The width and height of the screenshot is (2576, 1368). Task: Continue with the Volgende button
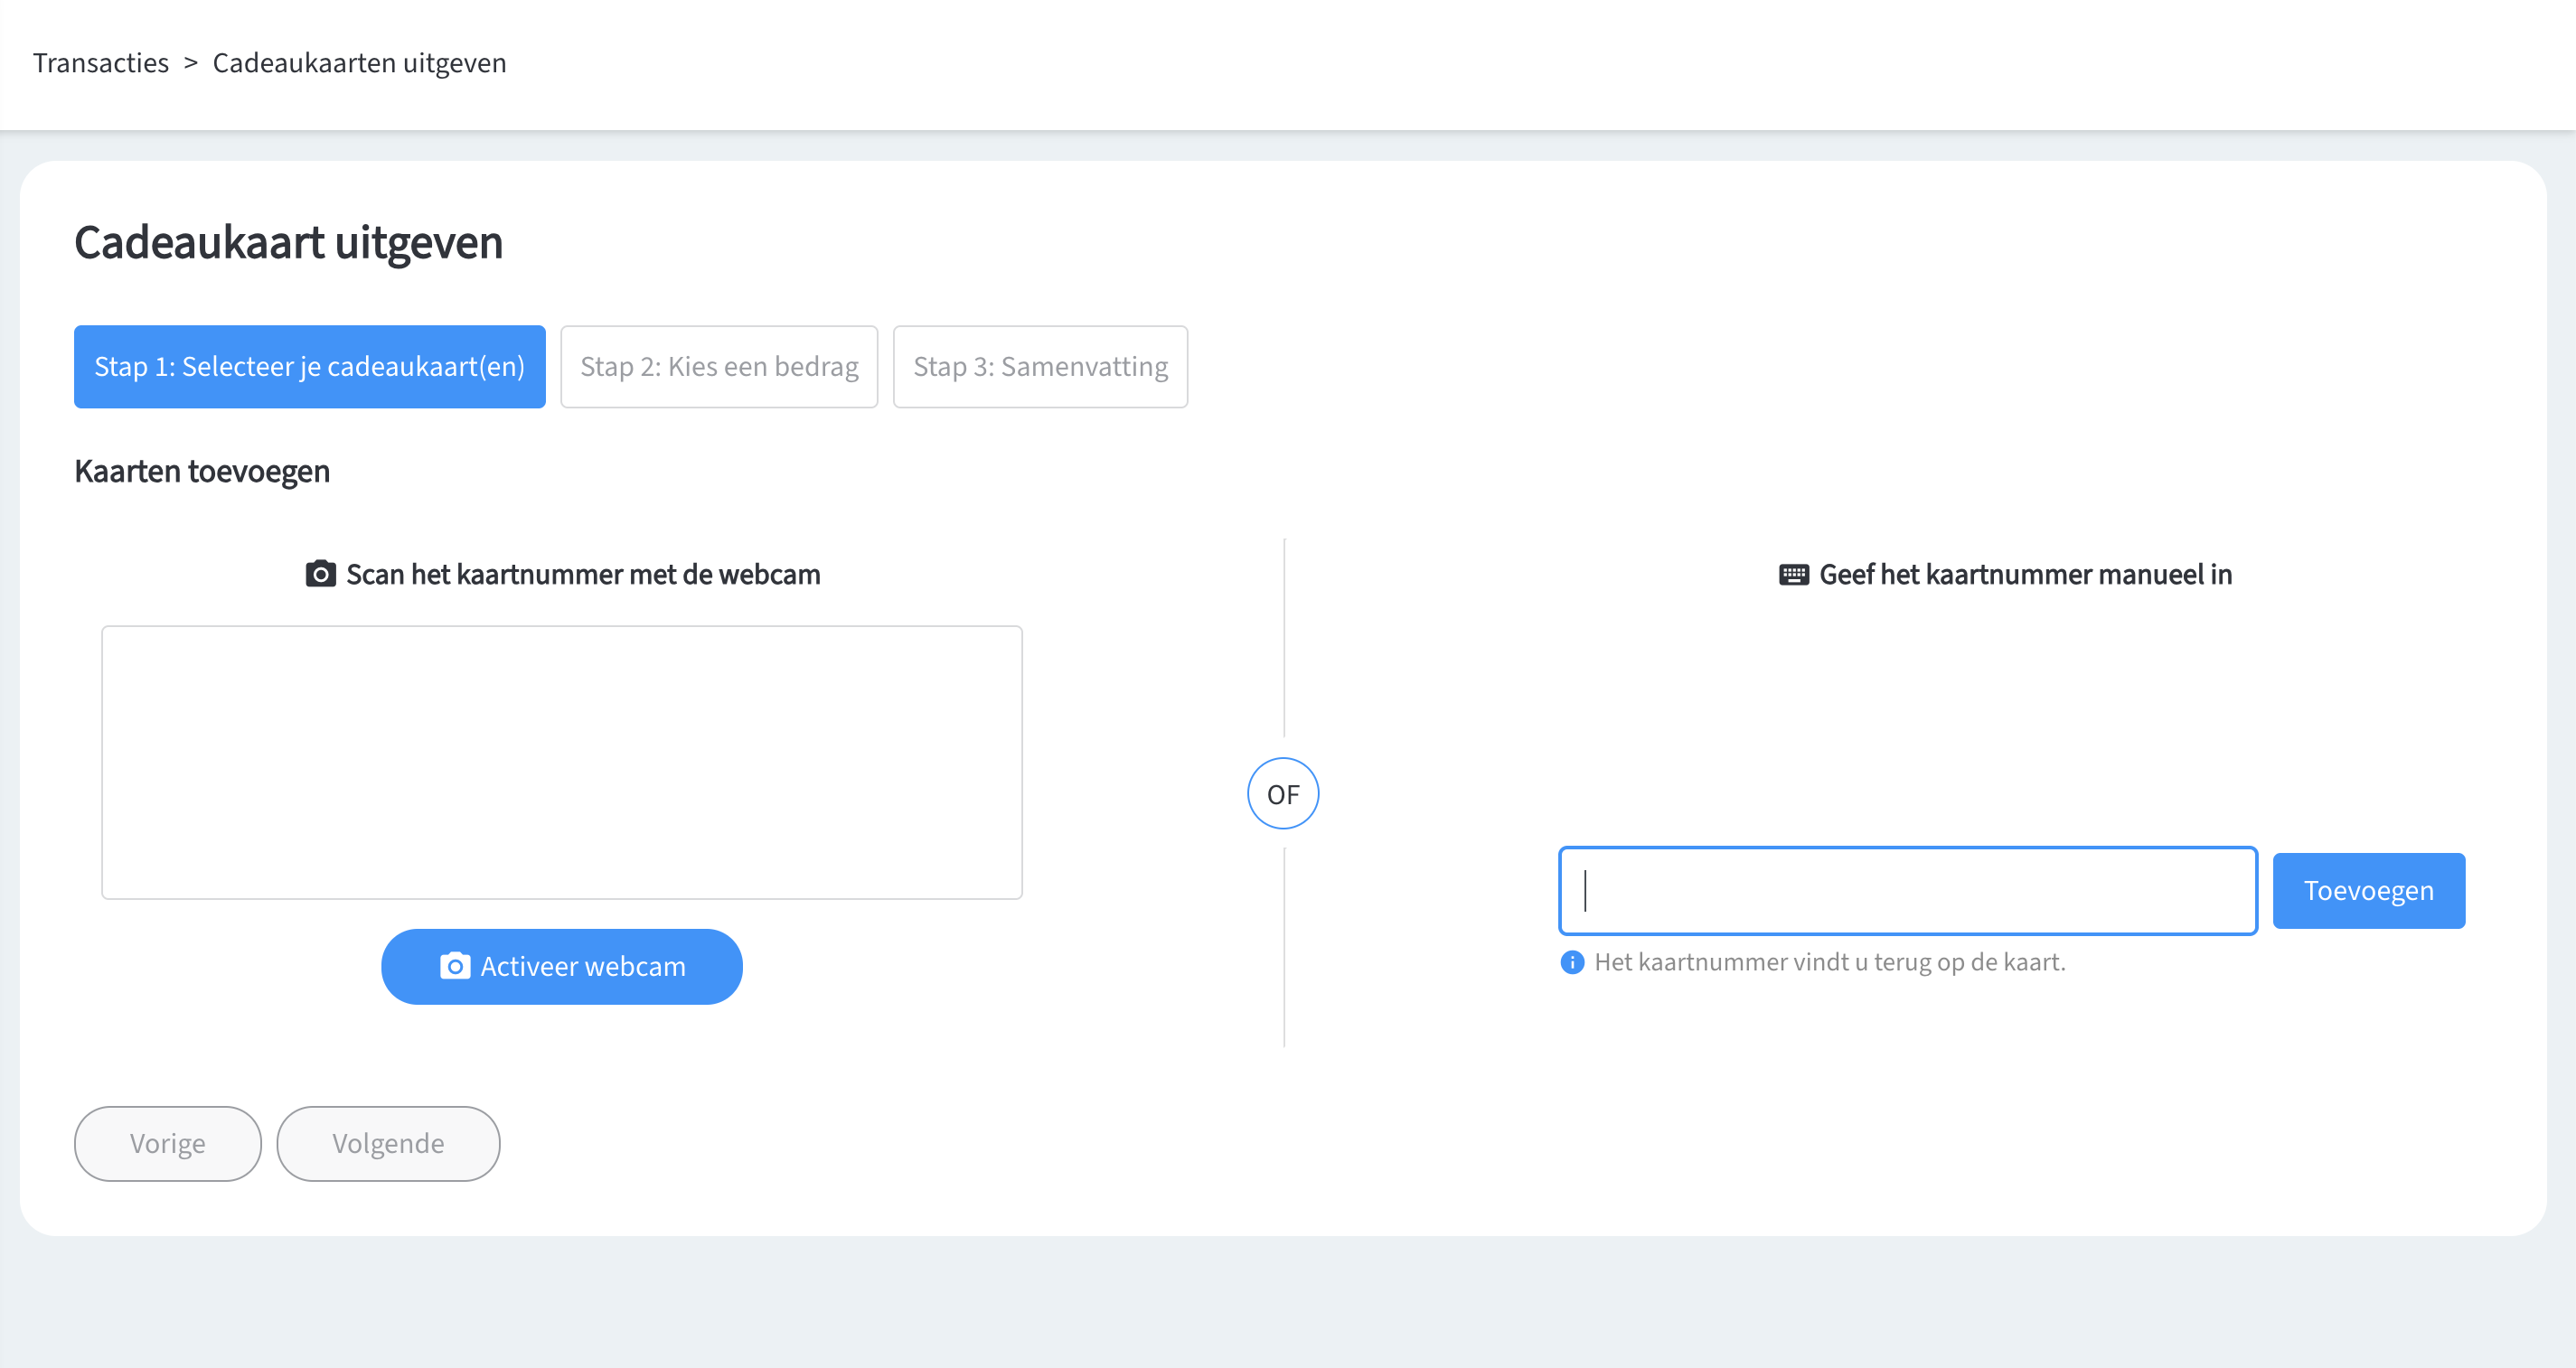tap(388, 1143)
